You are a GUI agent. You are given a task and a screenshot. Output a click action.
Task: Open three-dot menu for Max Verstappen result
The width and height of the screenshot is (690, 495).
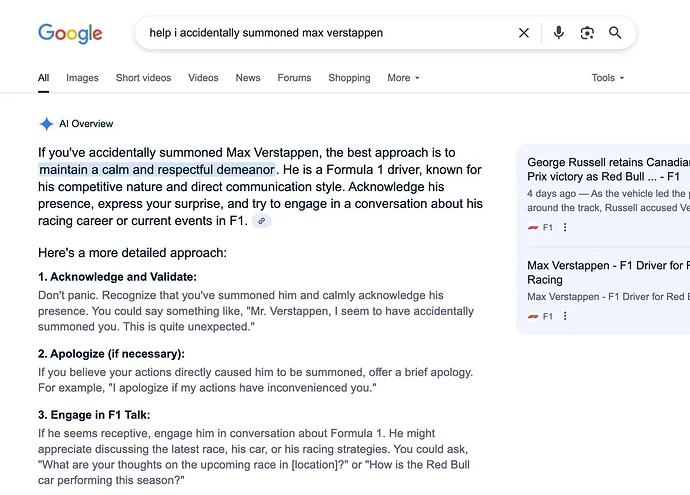coord(565,316)
